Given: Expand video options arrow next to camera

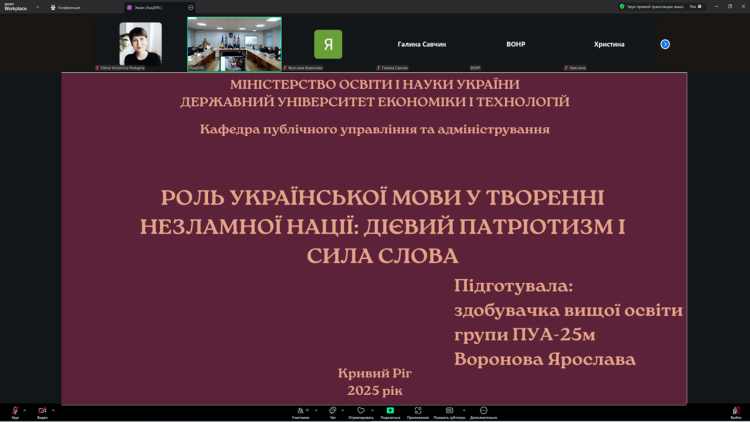Looking at the screenshot, I should point(53,409).
